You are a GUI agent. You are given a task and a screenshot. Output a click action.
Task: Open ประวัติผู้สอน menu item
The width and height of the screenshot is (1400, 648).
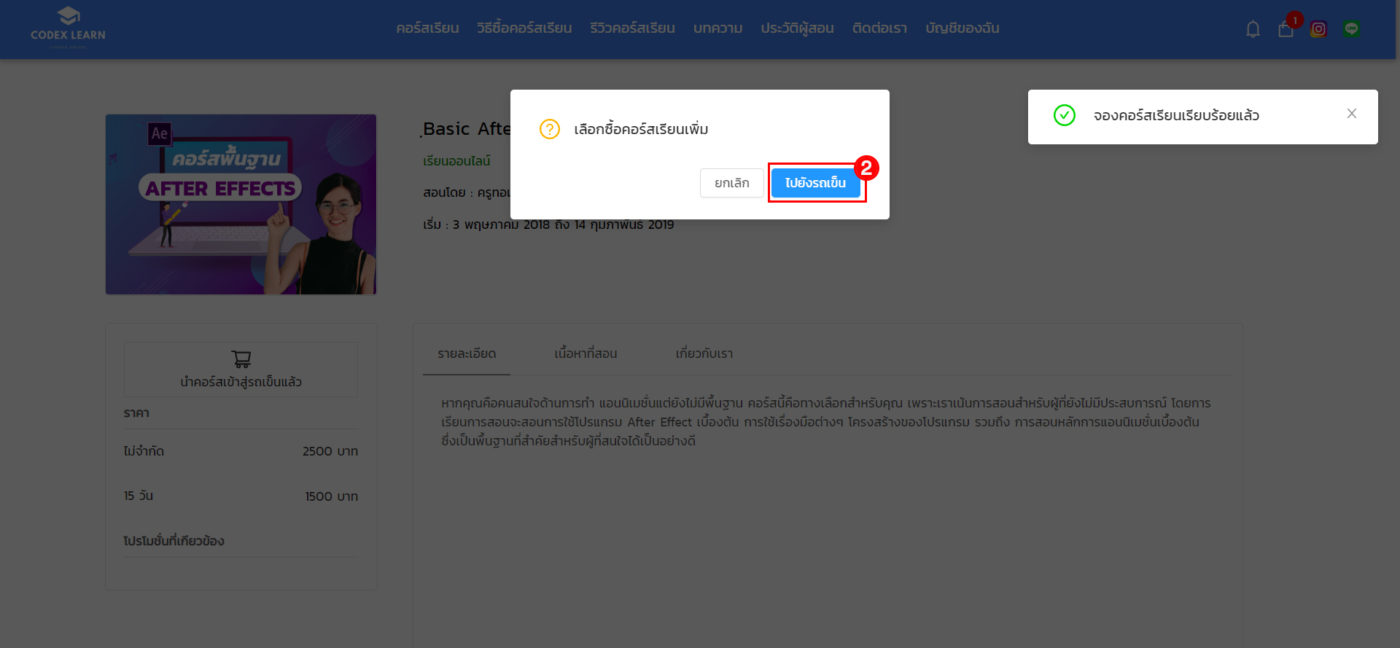[x=797, y=28]
